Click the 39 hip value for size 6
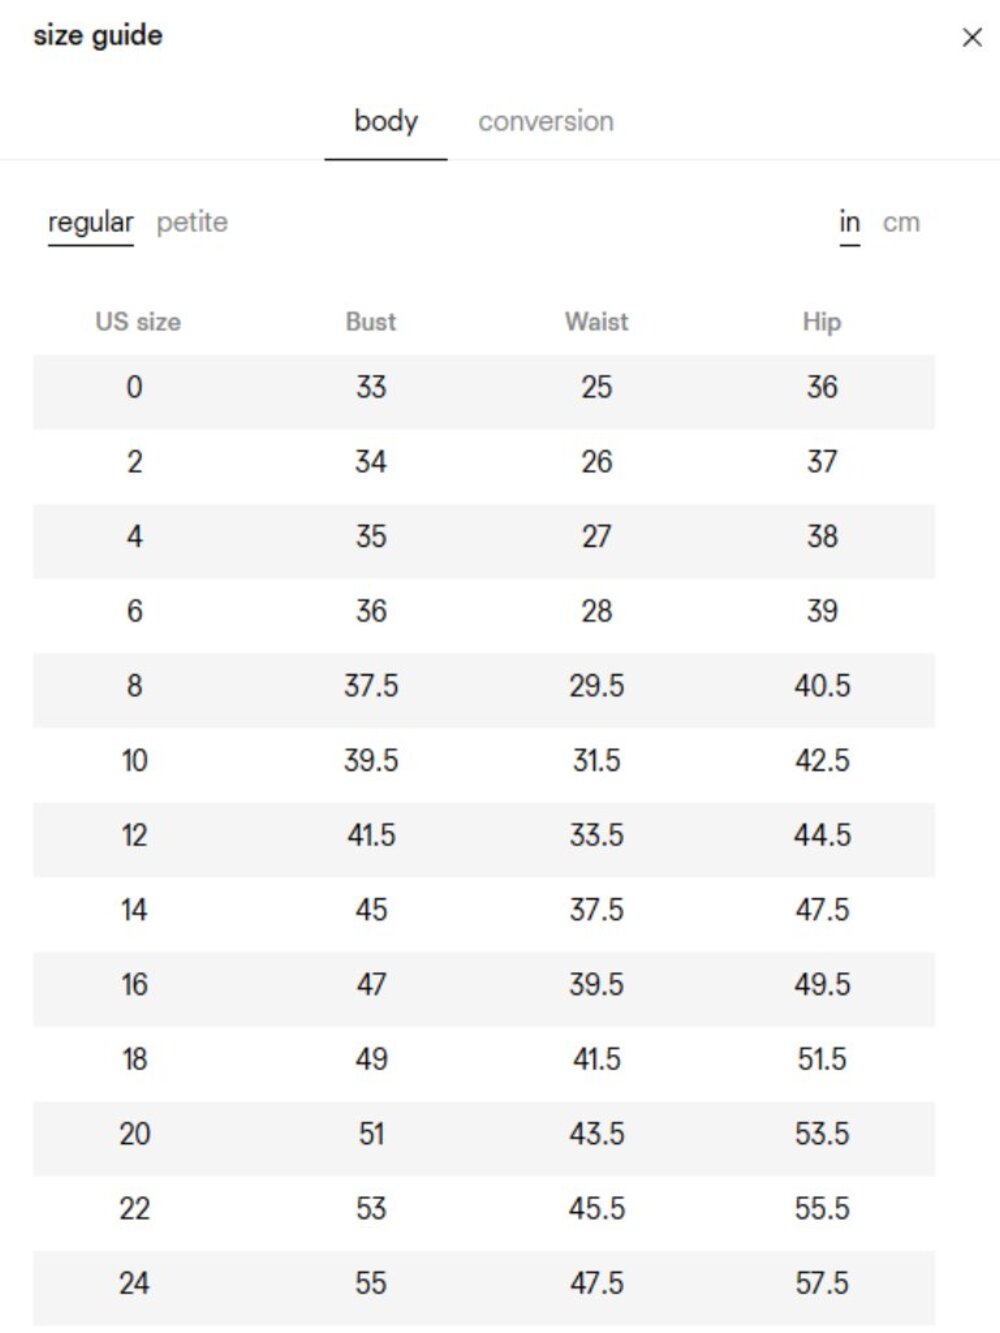 [822, 611]
